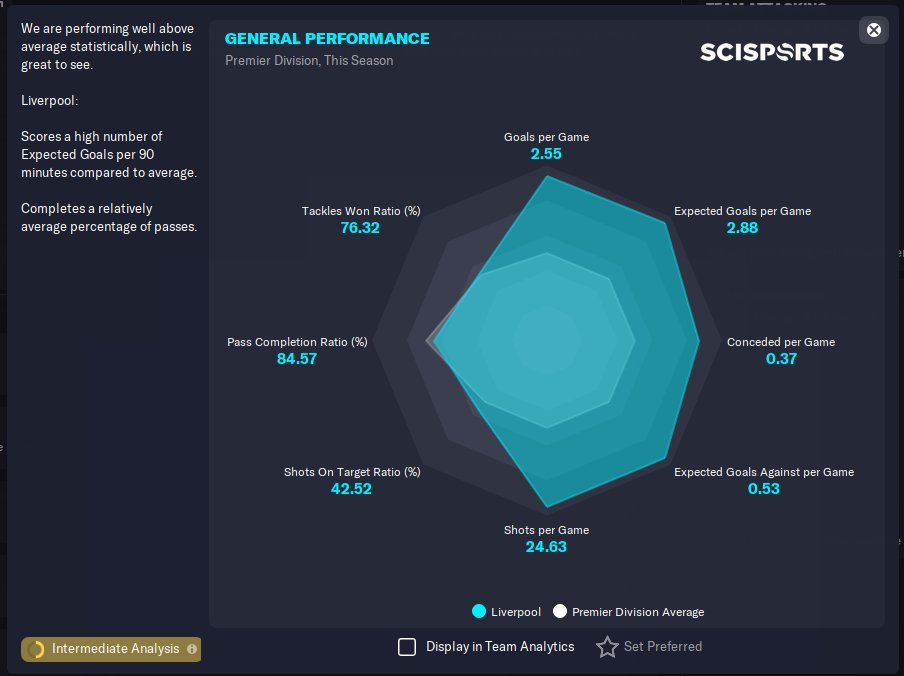Click the spinner icon on Intermediate Analysis

[x=36, y=649]
